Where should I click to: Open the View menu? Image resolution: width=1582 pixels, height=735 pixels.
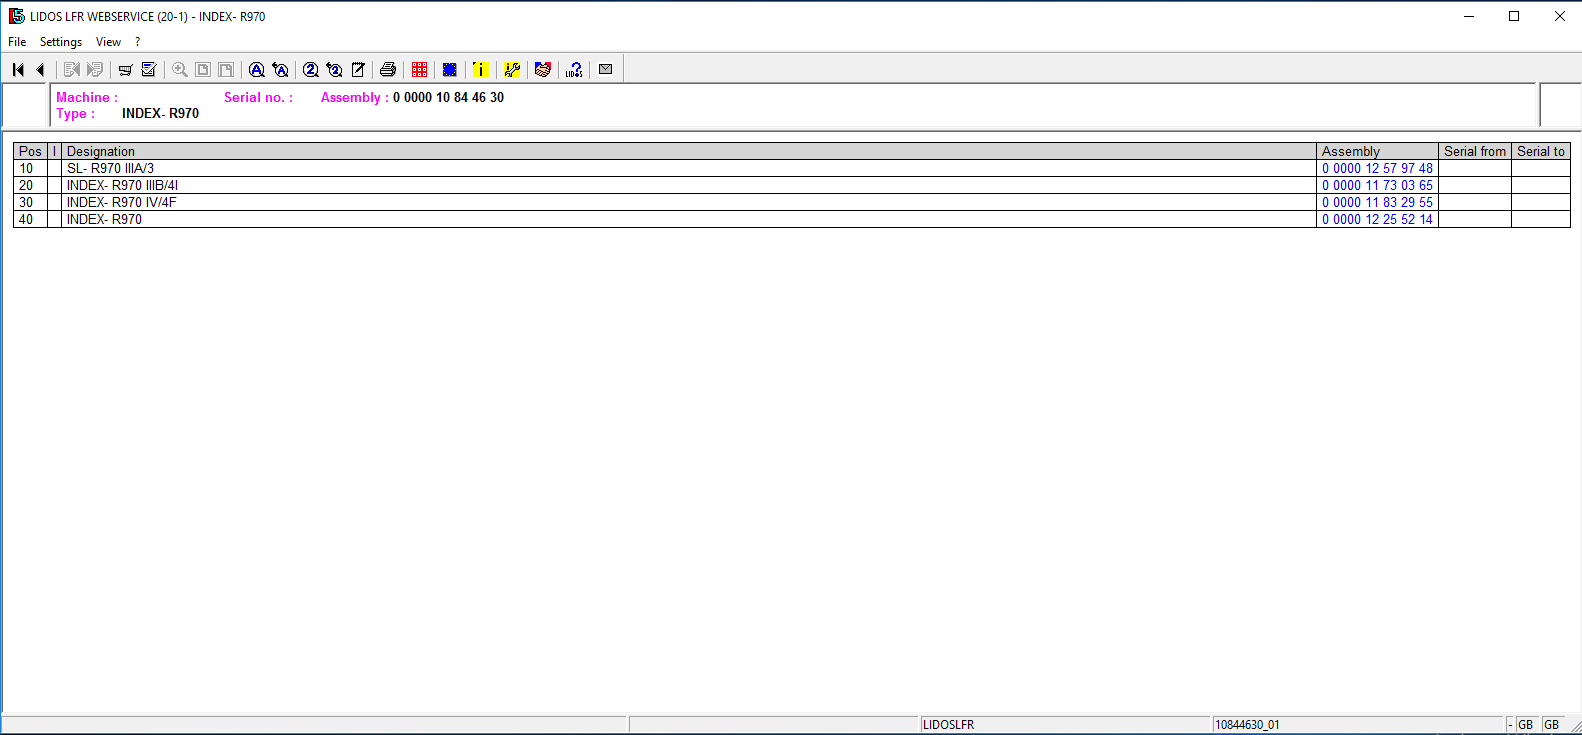108,42
